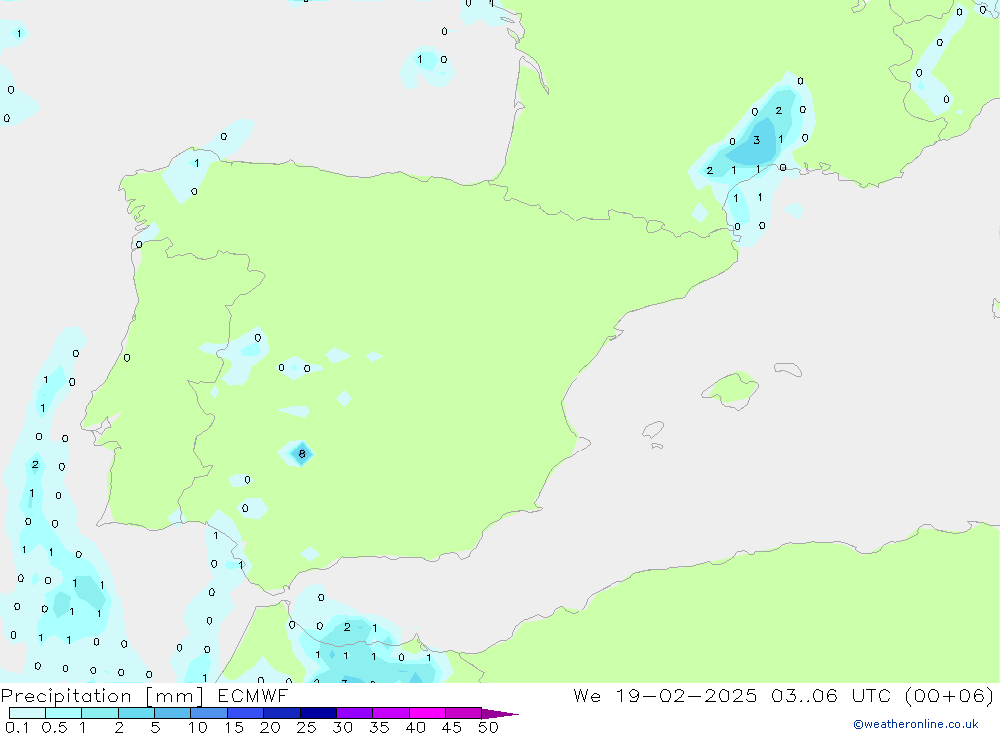Click legend label '15'

[233, 727]
